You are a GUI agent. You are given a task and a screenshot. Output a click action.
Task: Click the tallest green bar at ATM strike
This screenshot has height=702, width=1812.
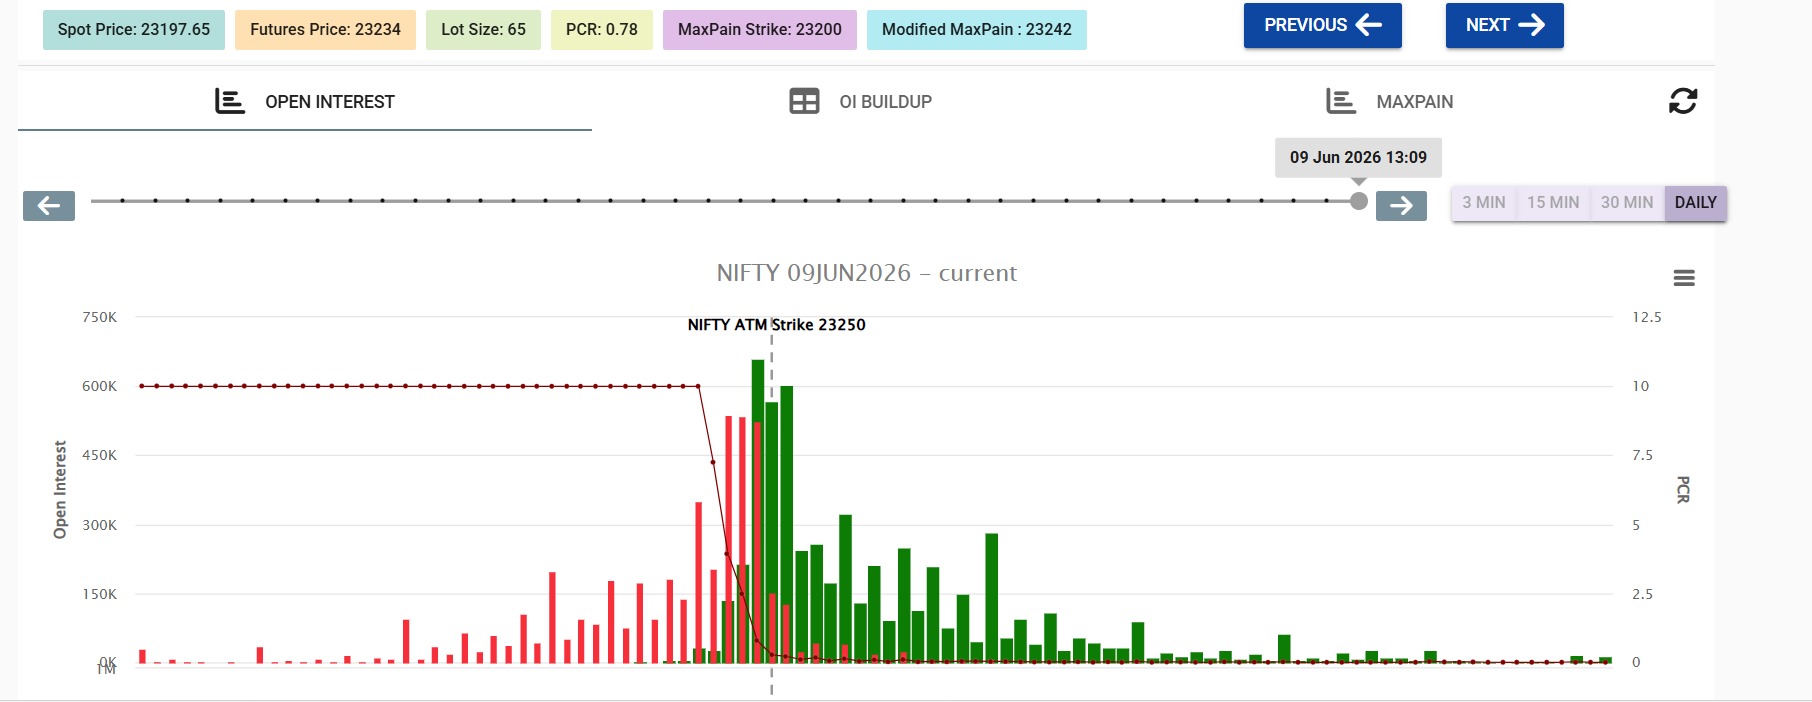coord(758,511)
